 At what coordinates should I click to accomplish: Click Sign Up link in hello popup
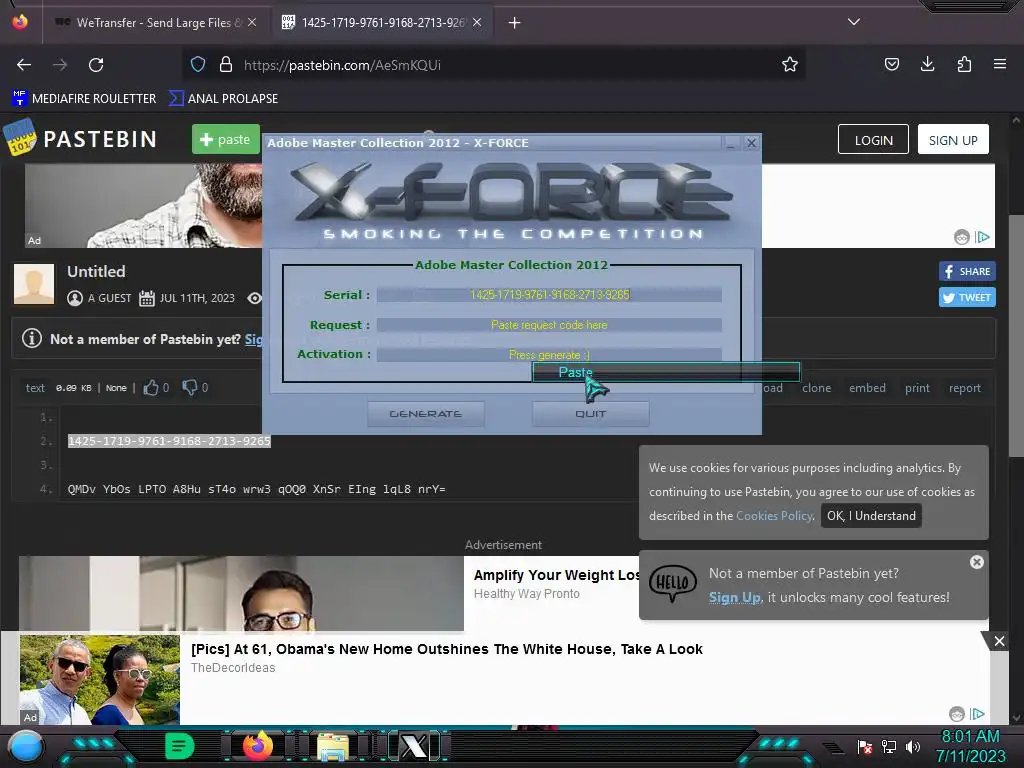pyautogui.click(x=735, y=598)
